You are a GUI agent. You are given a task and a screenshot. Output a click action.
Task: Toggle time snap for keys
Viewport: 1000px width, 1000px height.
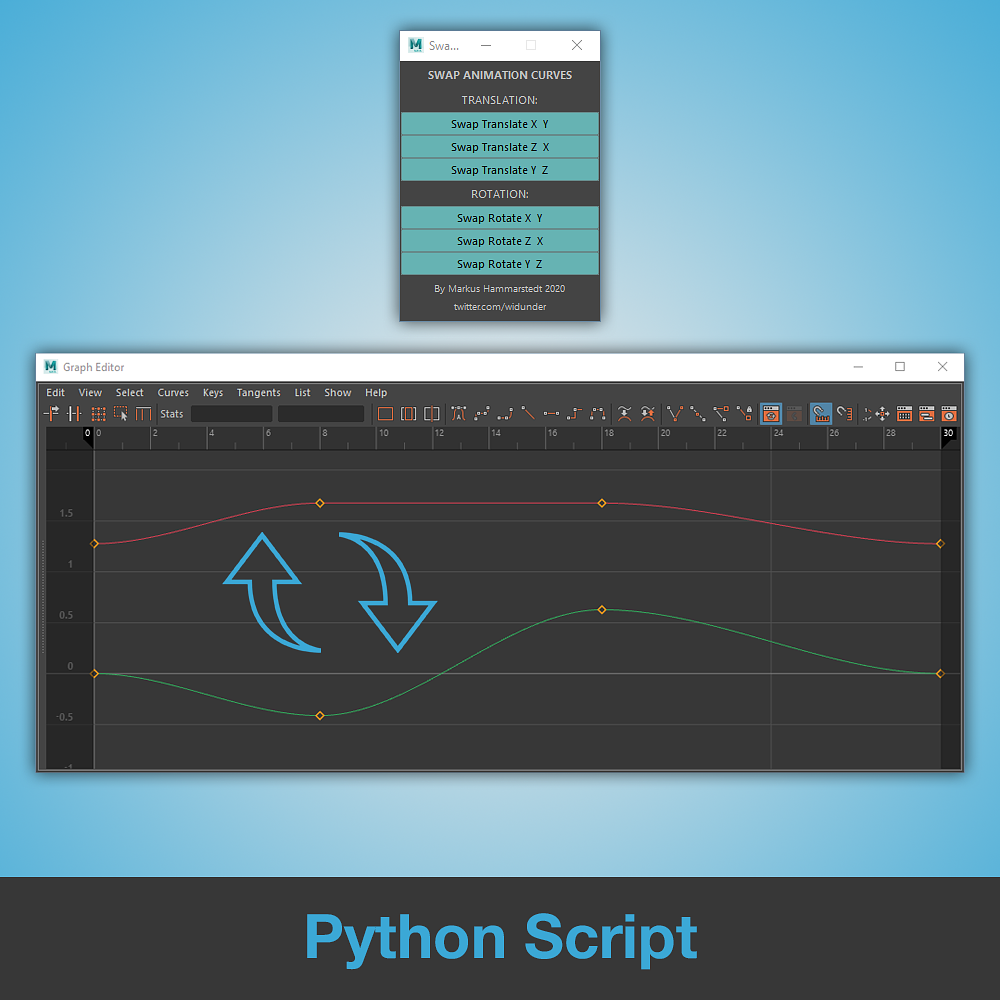pos(820,413)
